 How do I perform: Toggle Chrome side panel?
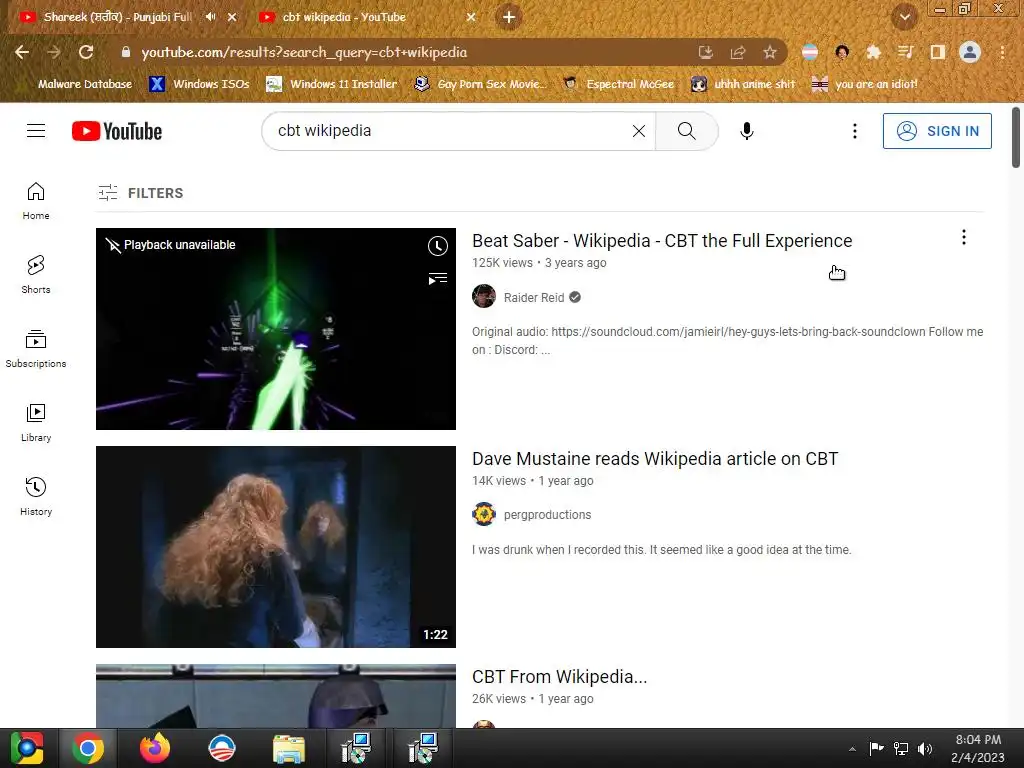click(937, 52)
